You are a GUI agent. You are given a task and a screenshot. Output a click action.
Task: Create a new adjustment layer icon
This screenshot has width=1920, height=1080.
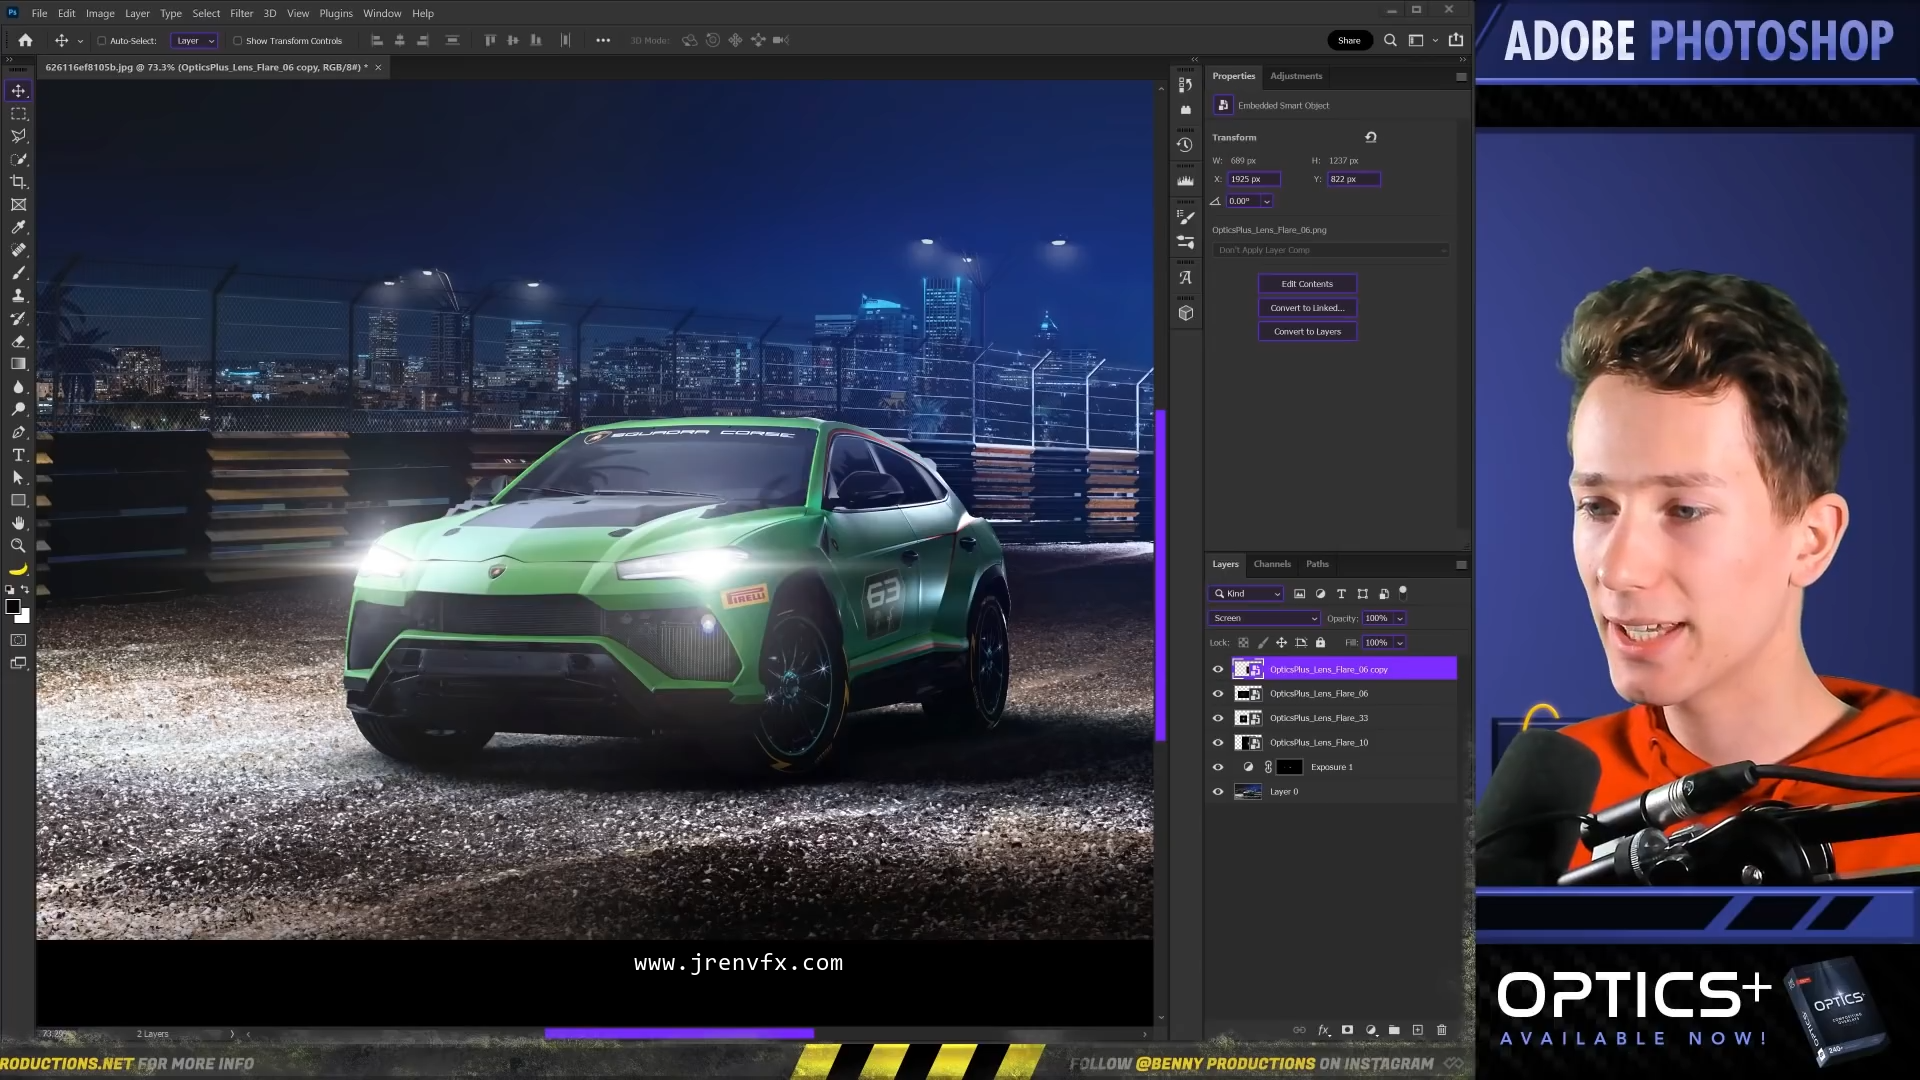pos(1371,1030)
